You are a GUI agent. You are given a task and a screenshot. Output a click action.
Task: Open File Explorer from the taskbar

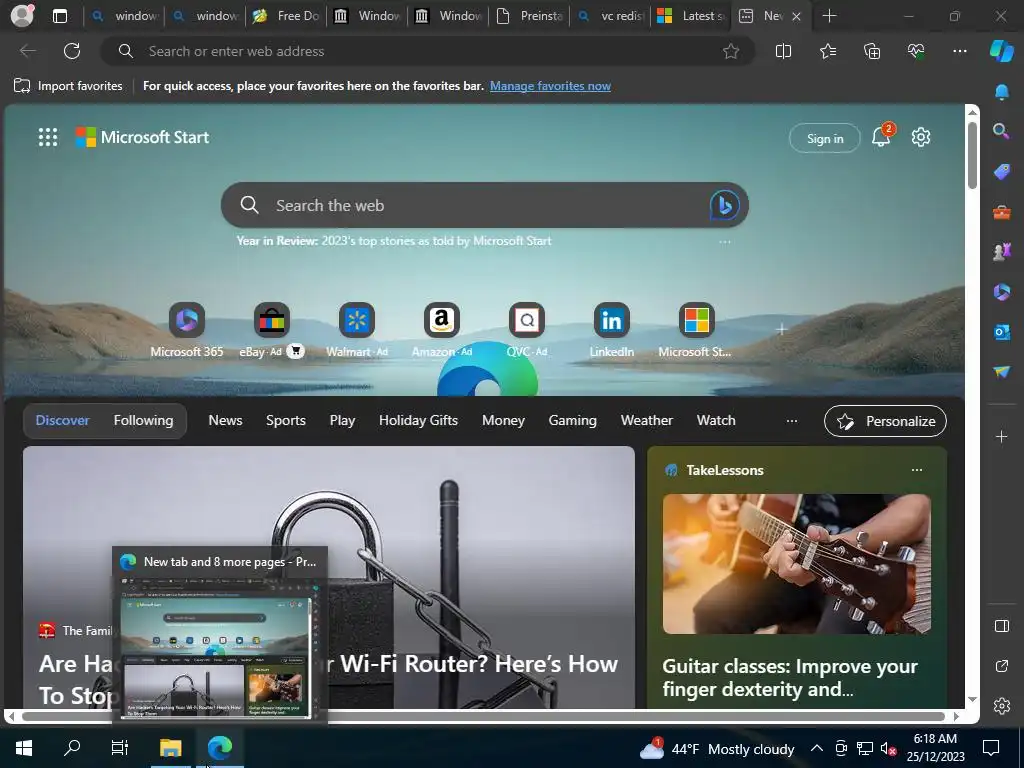coord(170,748)
